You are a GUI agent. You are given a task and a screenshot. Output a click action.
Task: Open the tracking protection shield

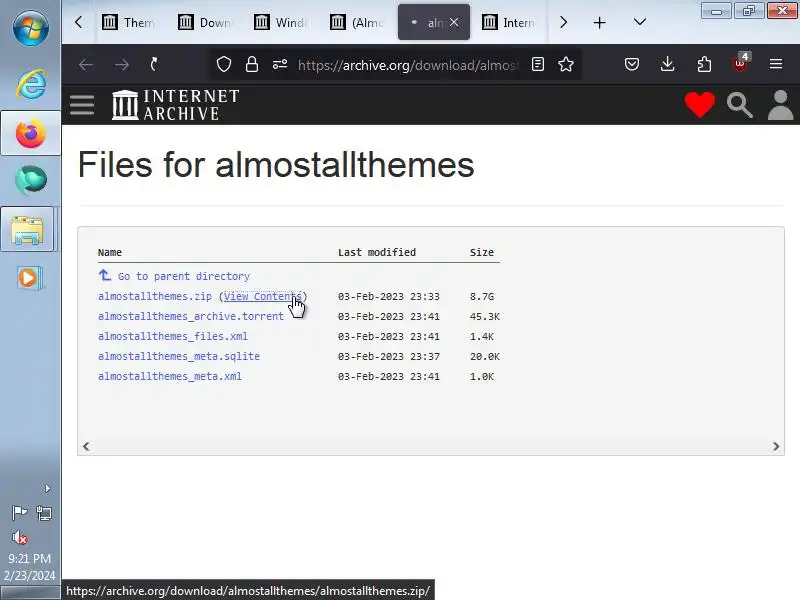224,64
